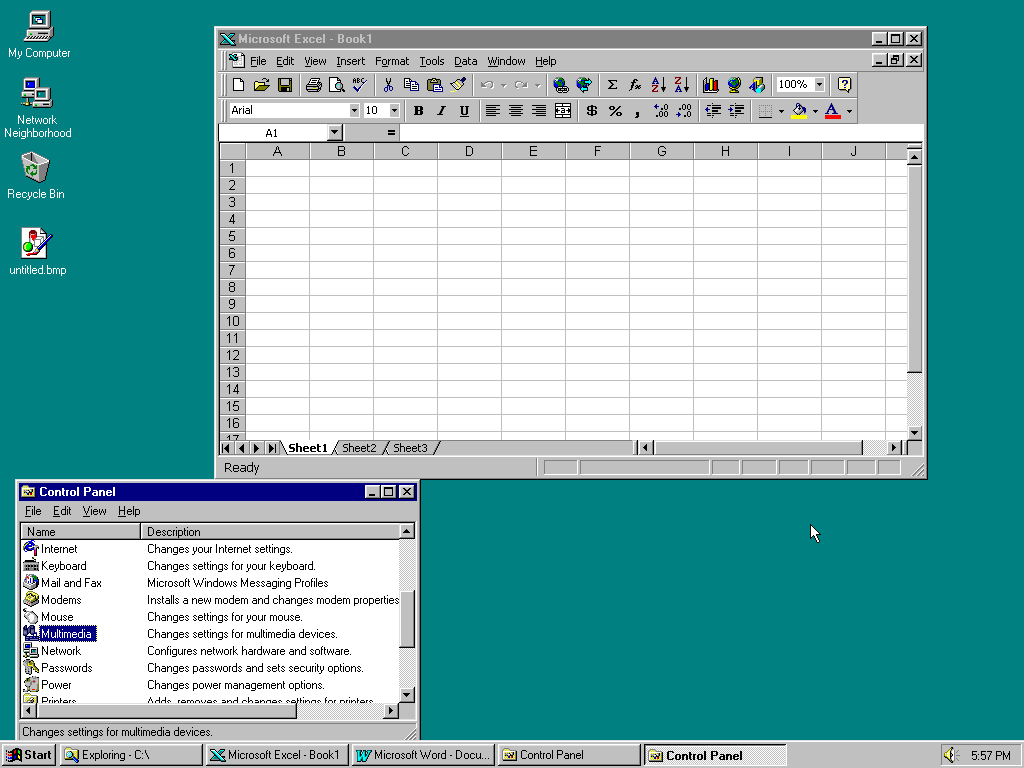
Task: Click the Excel formula bar input
Action: tap(661, 133)
